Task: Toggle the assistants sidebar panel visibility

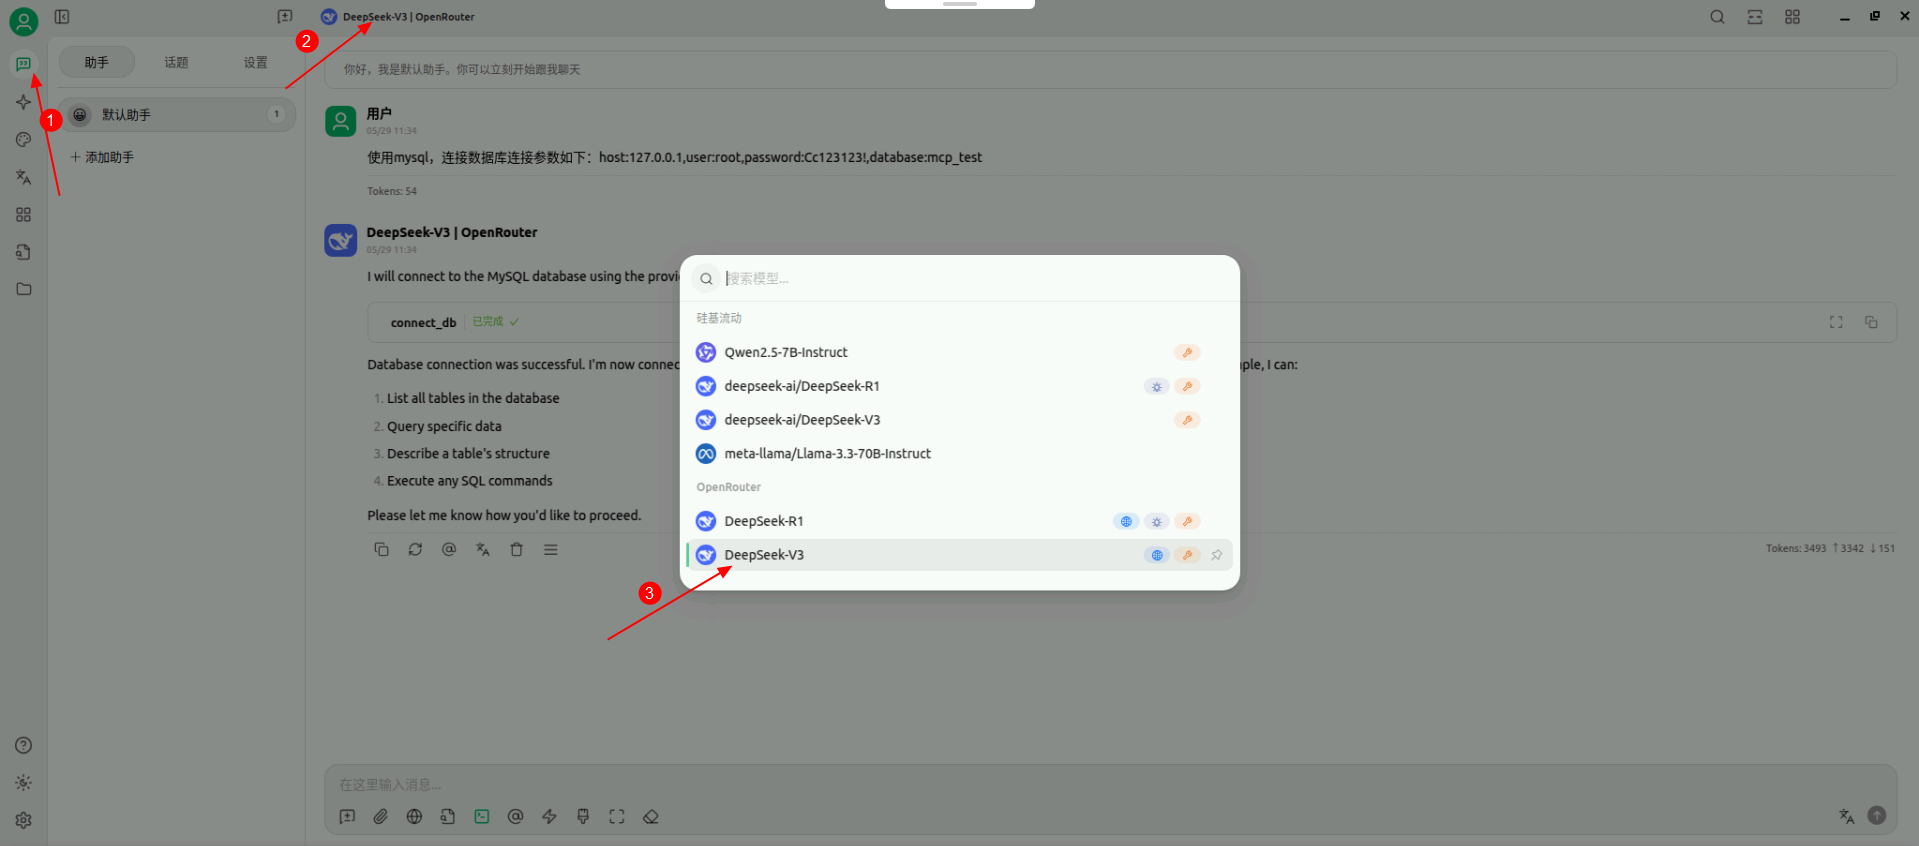Action: [62, 17]
